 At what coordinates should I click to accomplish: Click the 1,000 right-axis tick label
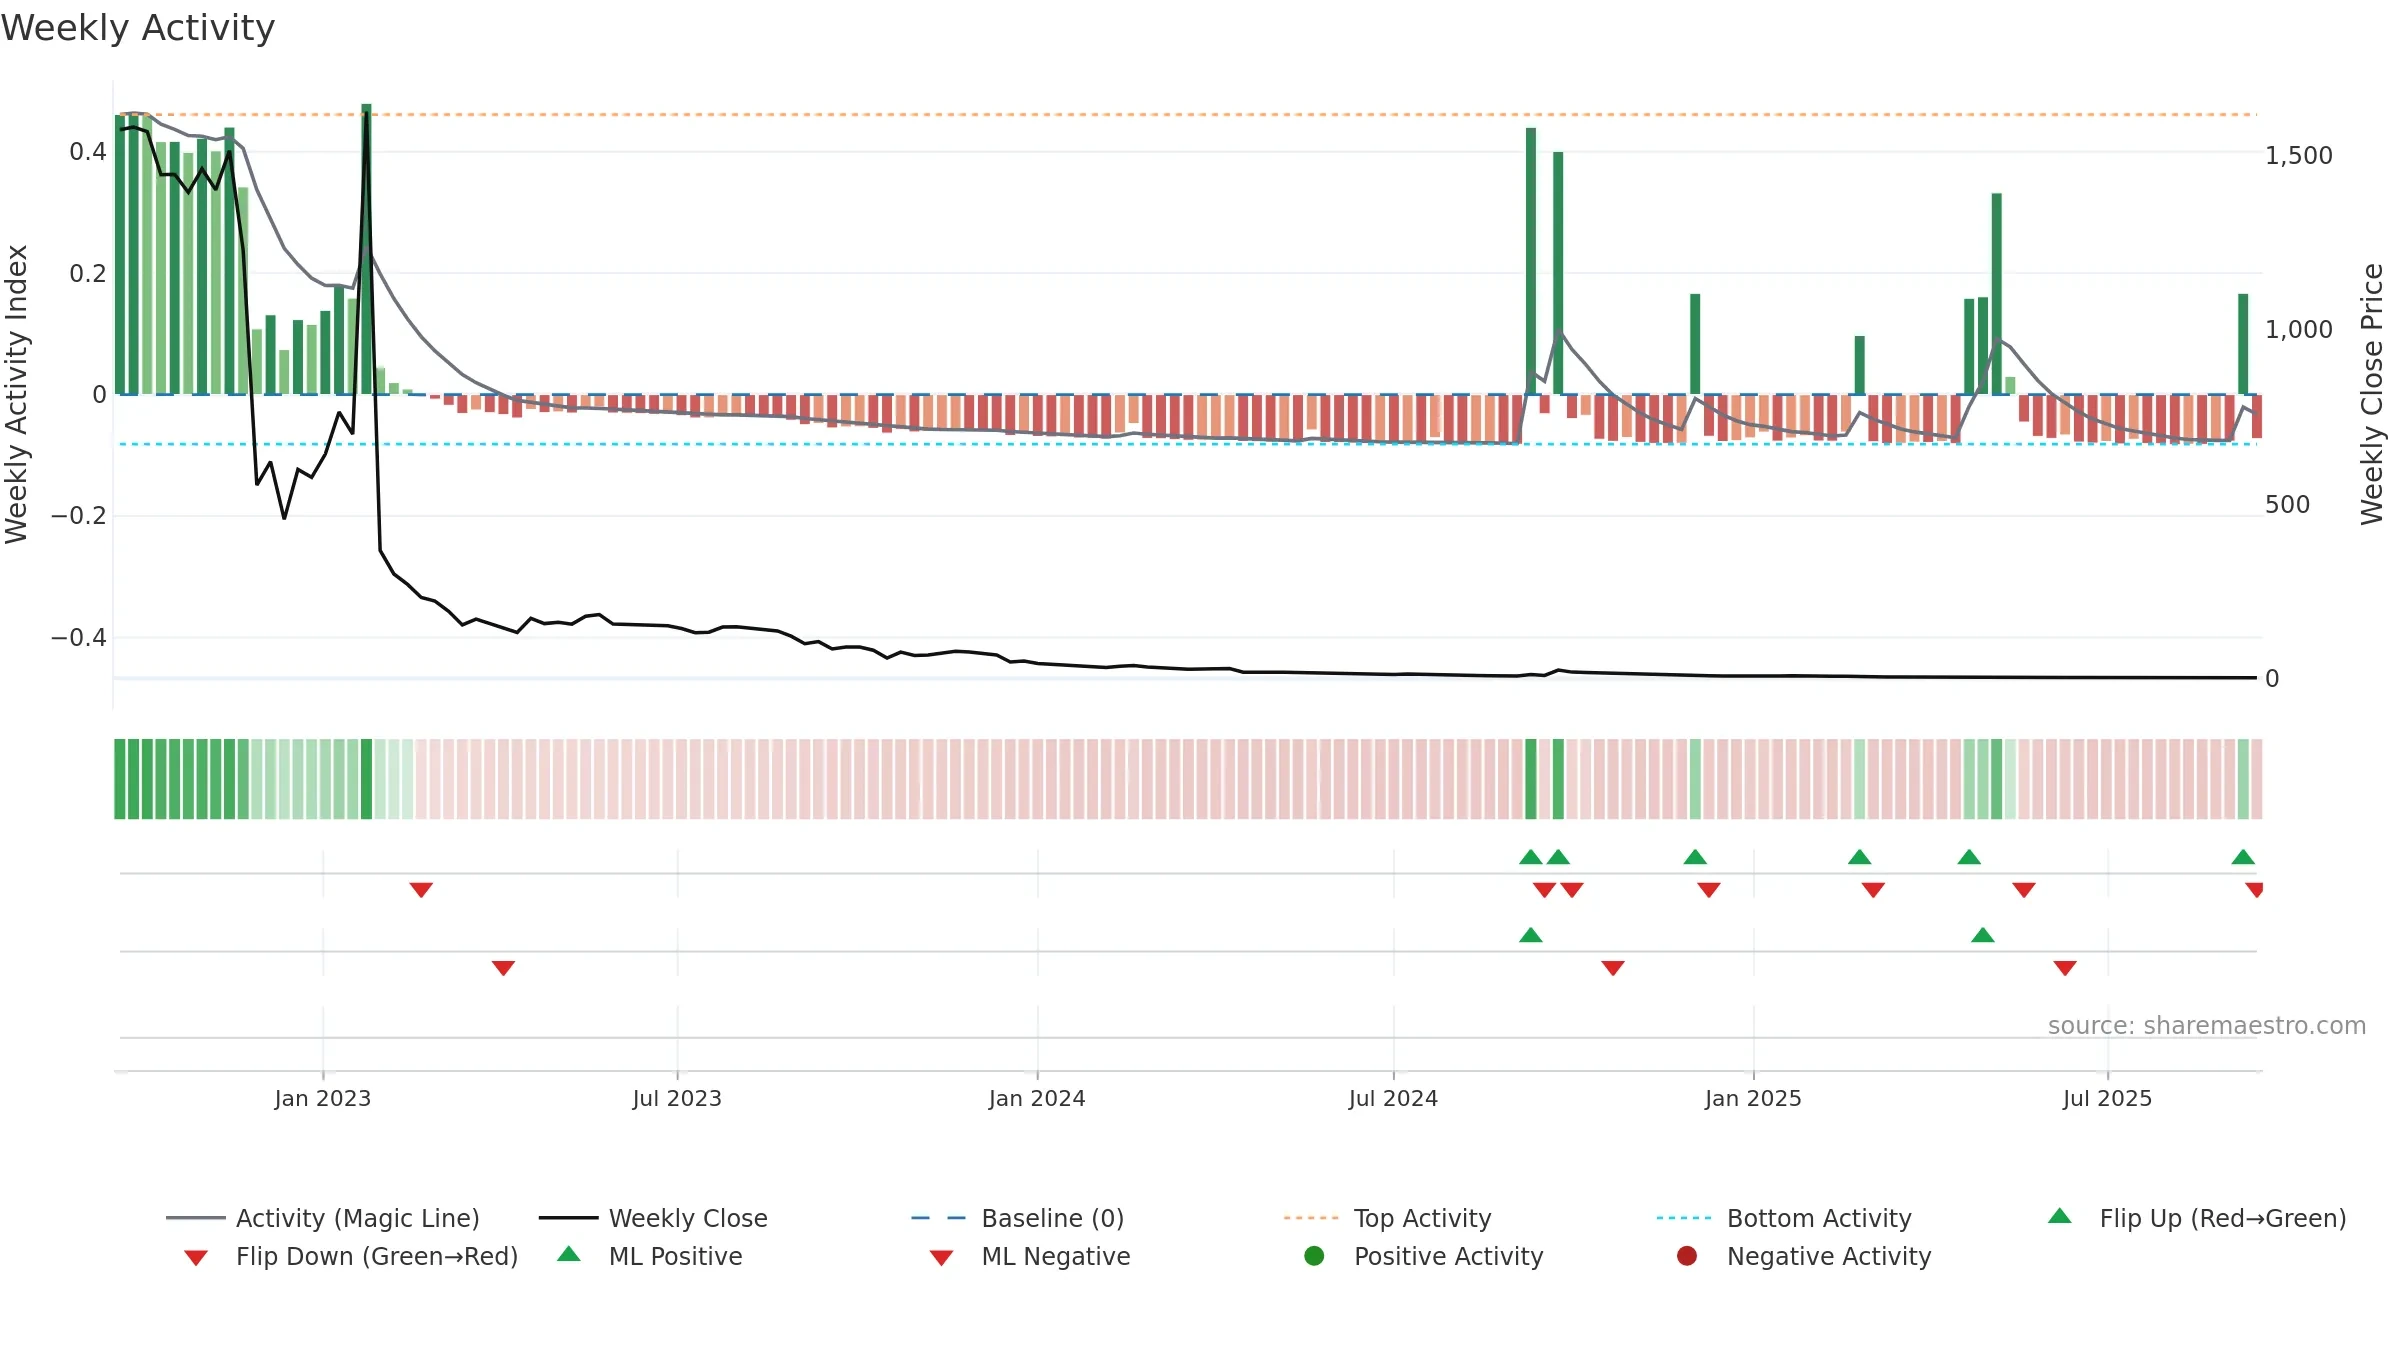pyautogui.click(x=2298, y=329)
